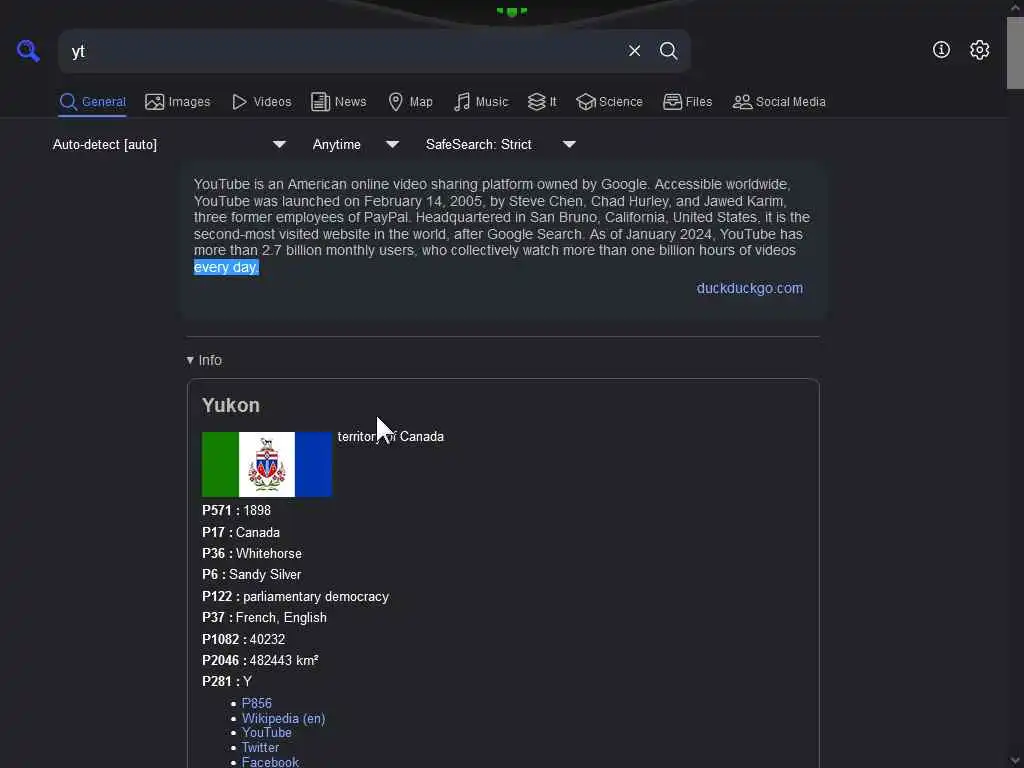
Task: Open the YouTube link in Yukon infobox
Action: 266,733
